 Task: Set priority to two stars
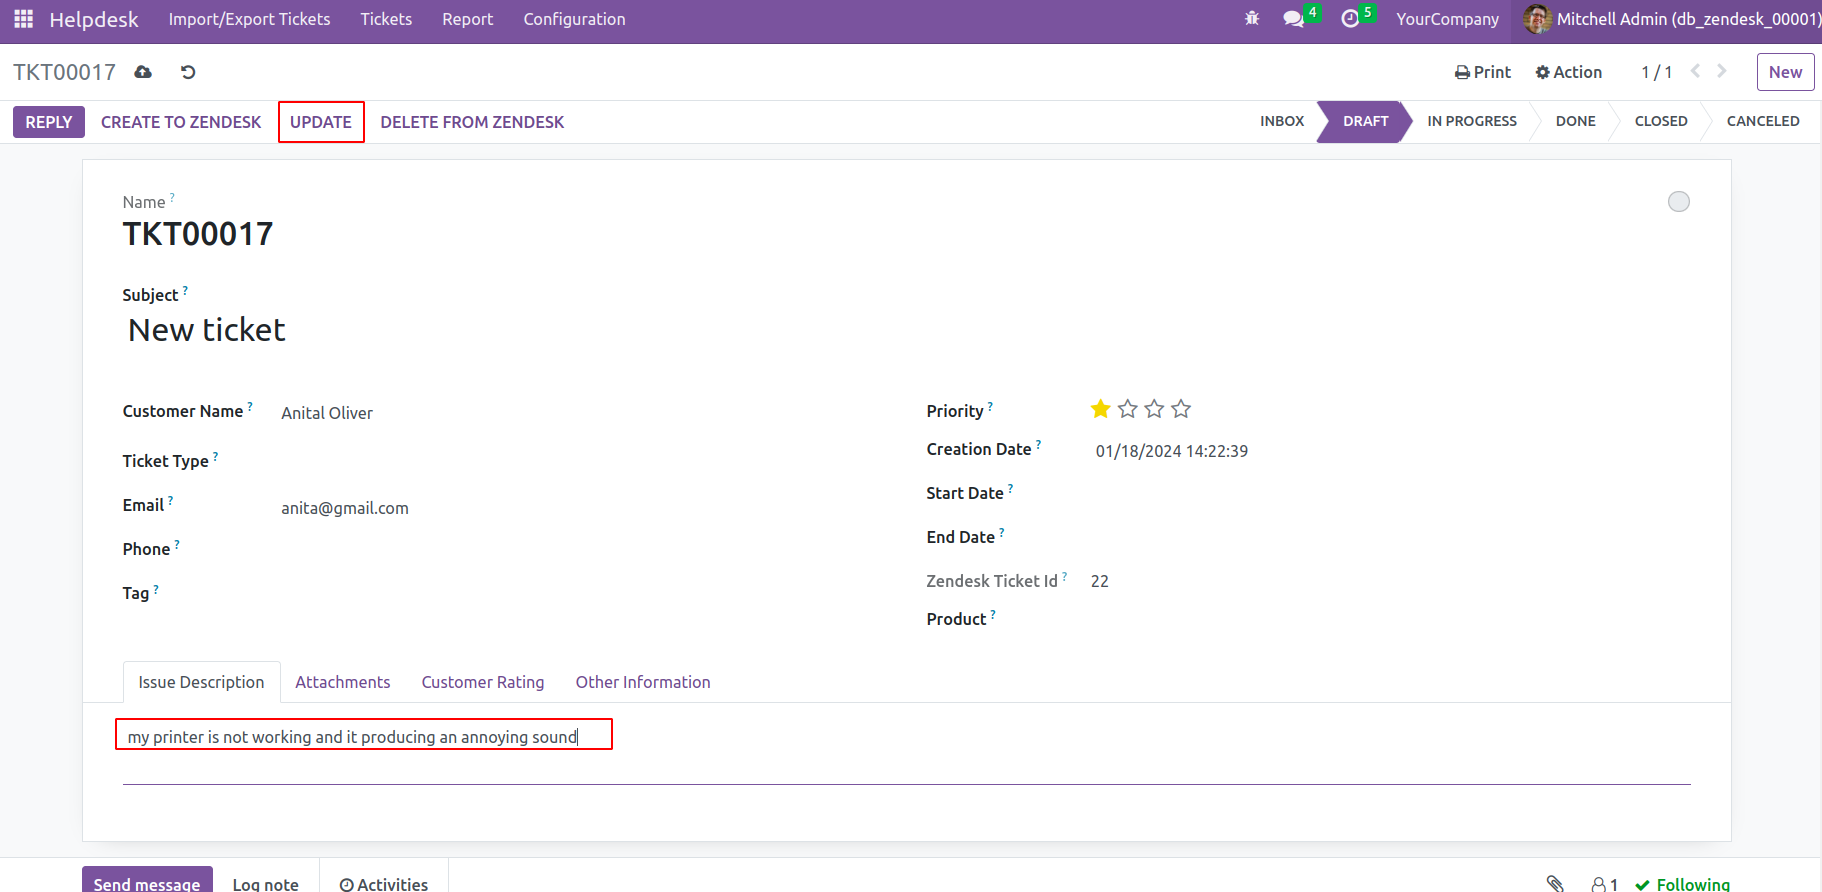[1128, 409]
